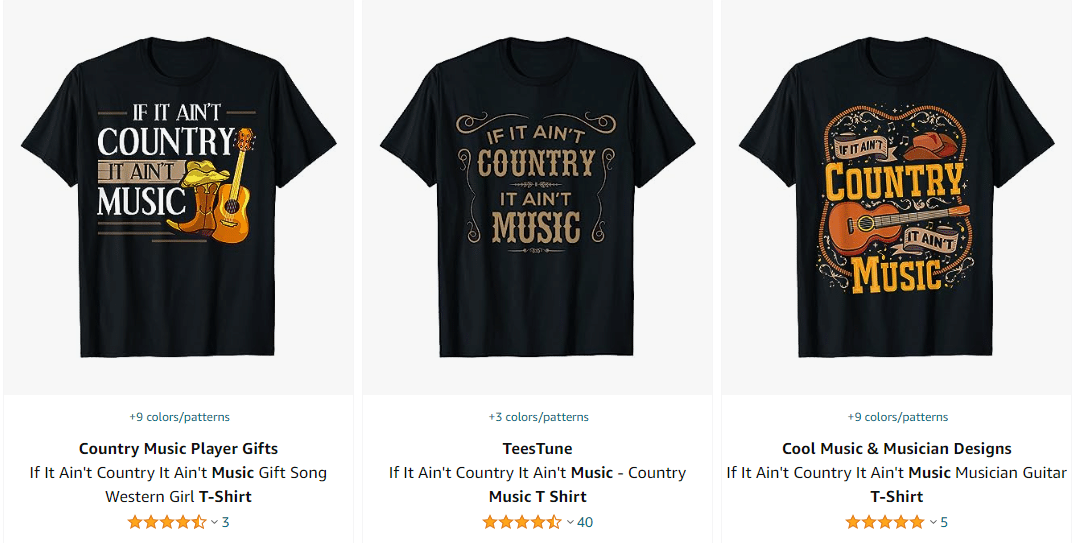Viewport: 1075px width, 543px height.
Task: Open the Gift Song Western Girl T-Shirt title
Action: tap(178, 485)
